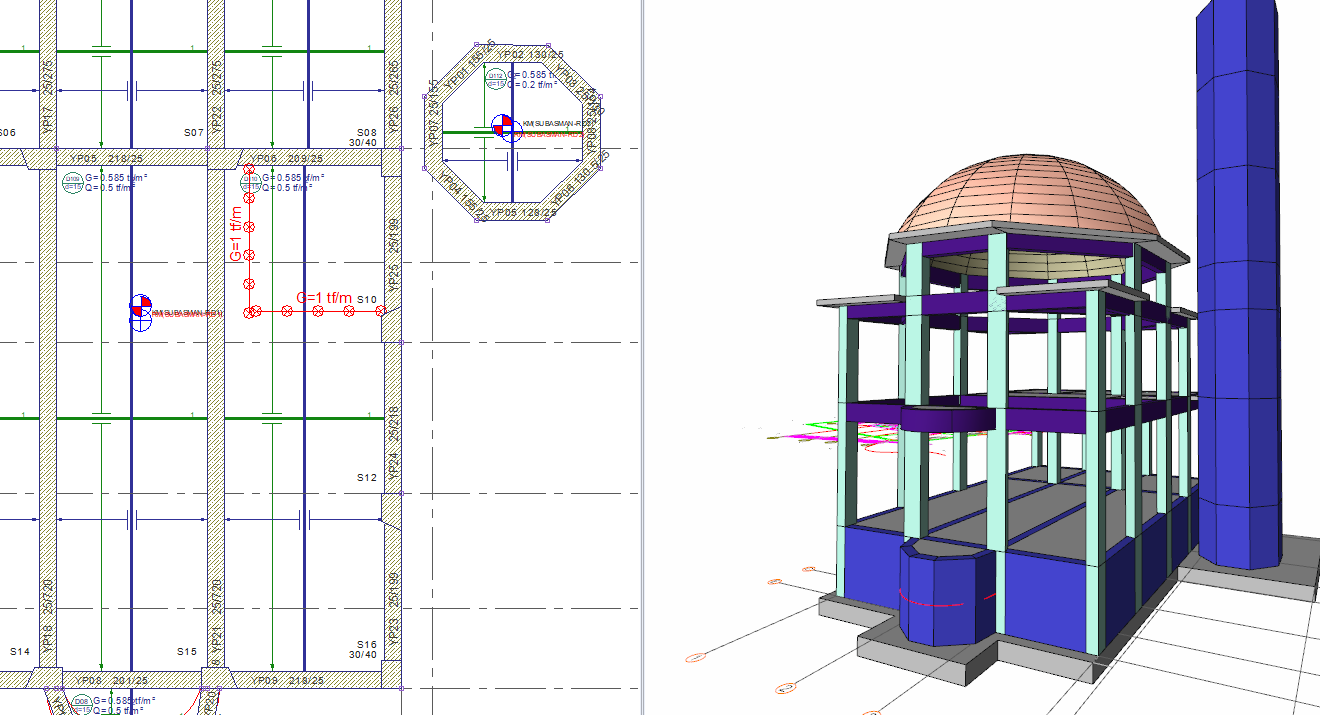This screenshot has width=1320, height=715.
Task: Click the Q= 0.2 tf/m² load text
Action: click(532, 85)
